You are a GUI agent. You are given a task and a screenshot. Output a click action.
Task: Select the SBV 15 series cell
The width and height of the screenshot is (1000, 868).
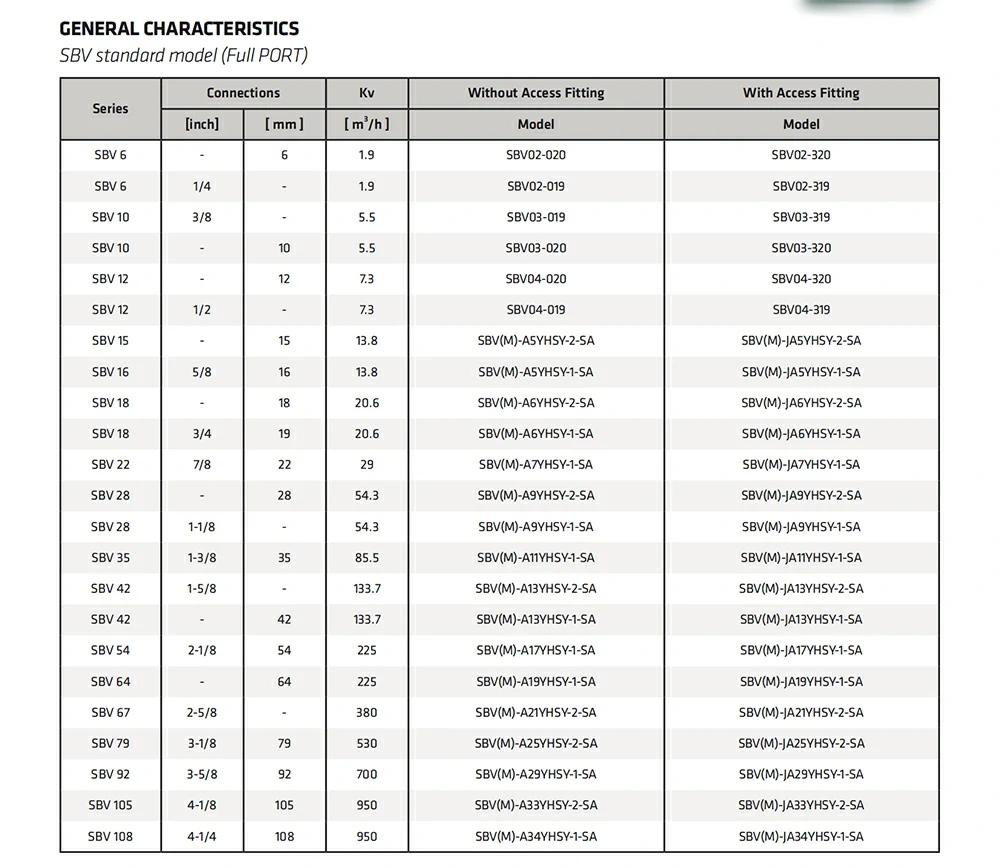pos(110,341)
